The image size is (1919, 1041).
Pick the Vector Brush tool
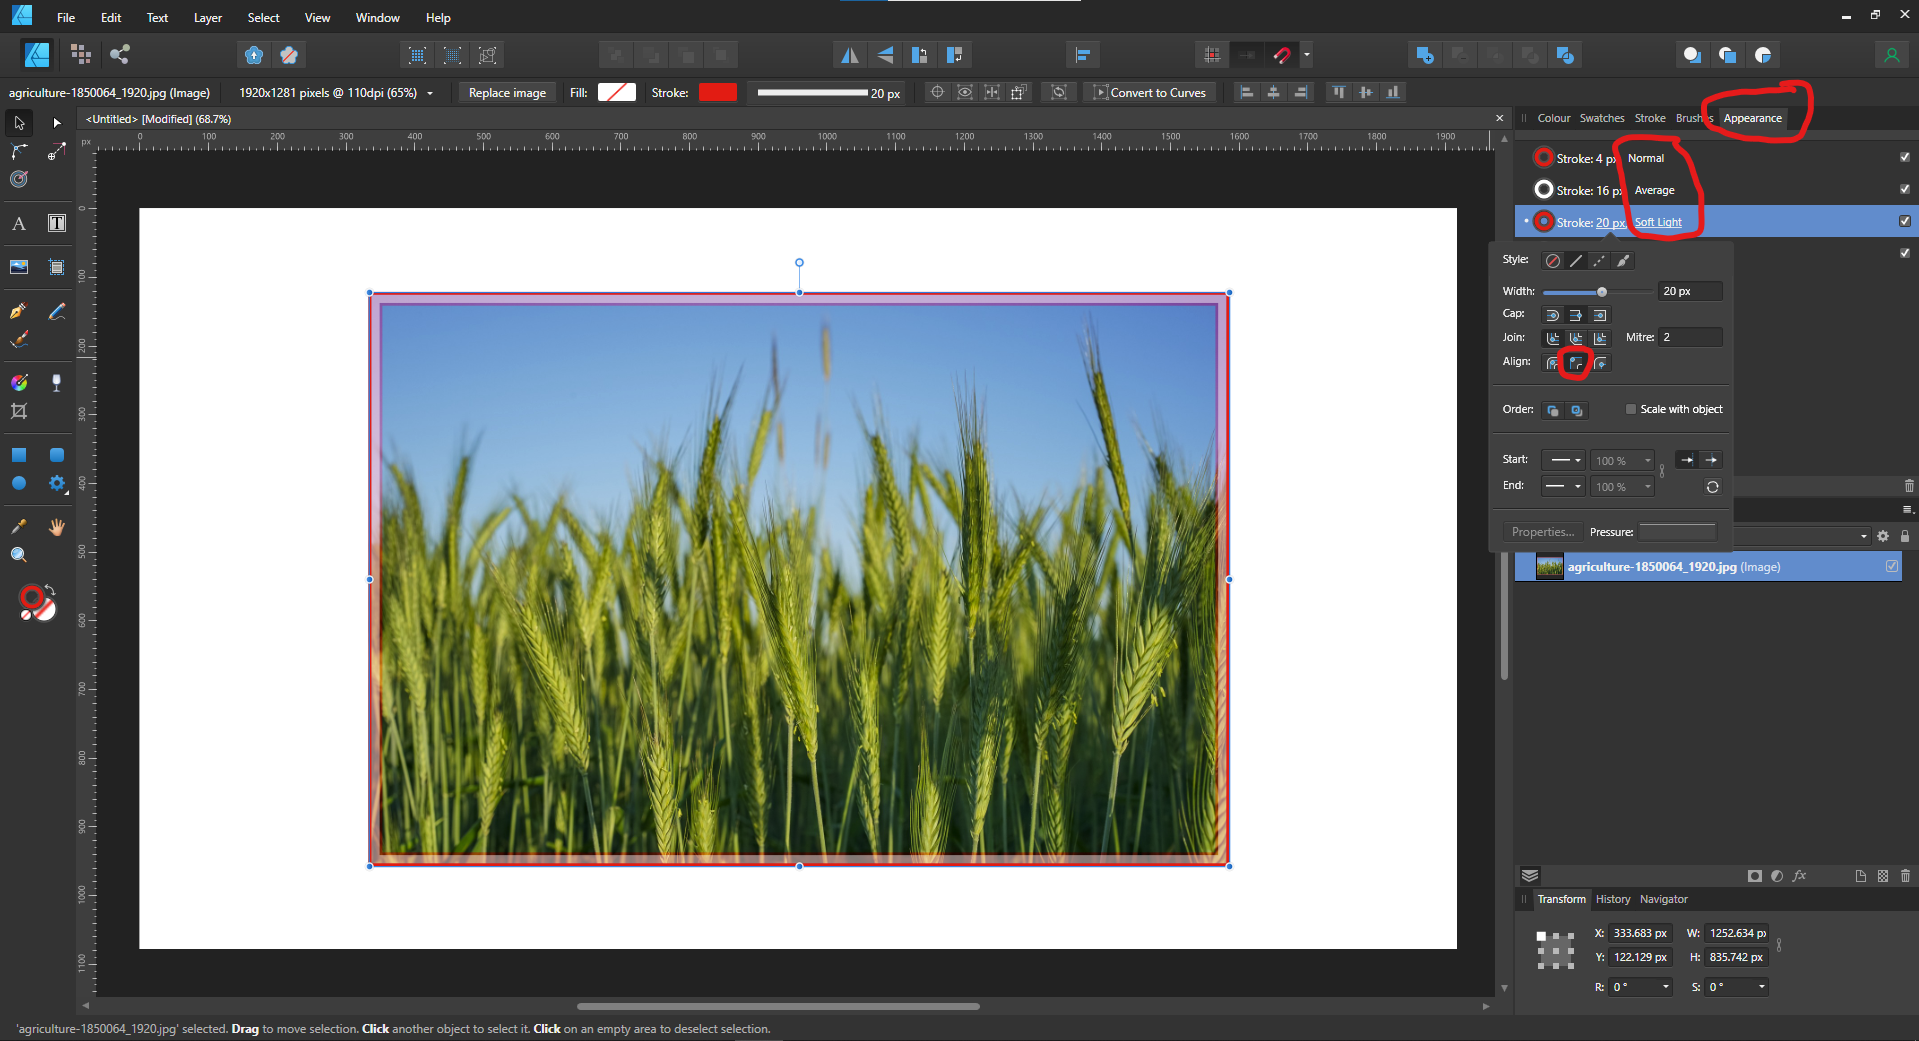[19, 340]
